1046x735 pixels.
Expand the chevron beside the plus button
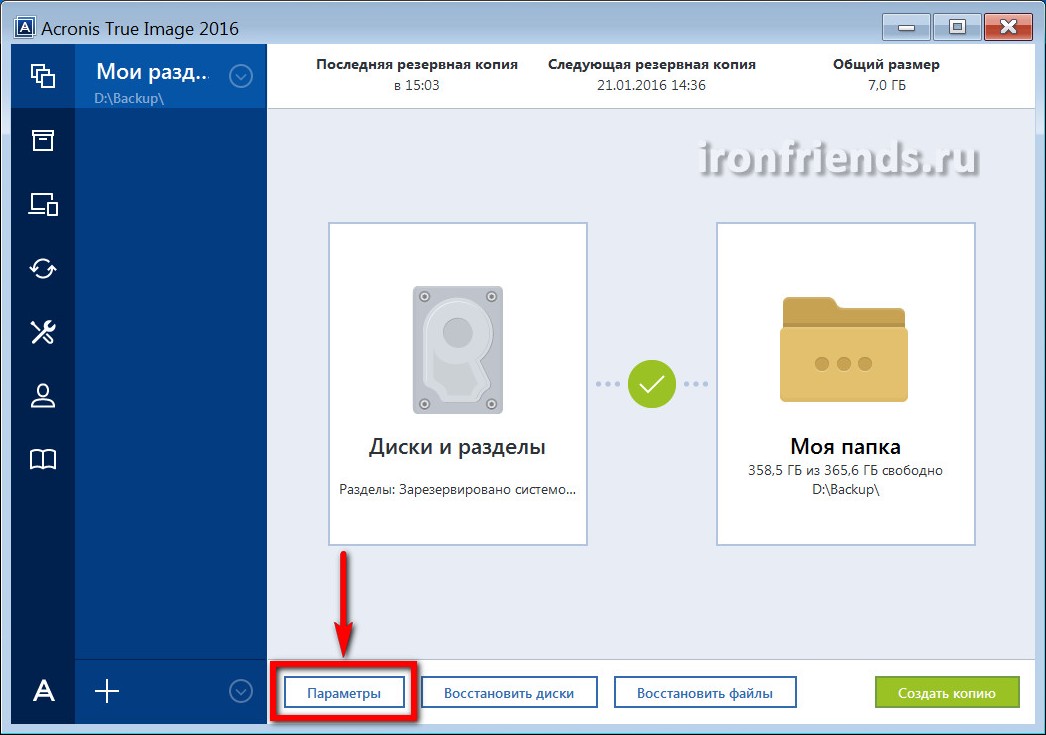pos(240,691)
